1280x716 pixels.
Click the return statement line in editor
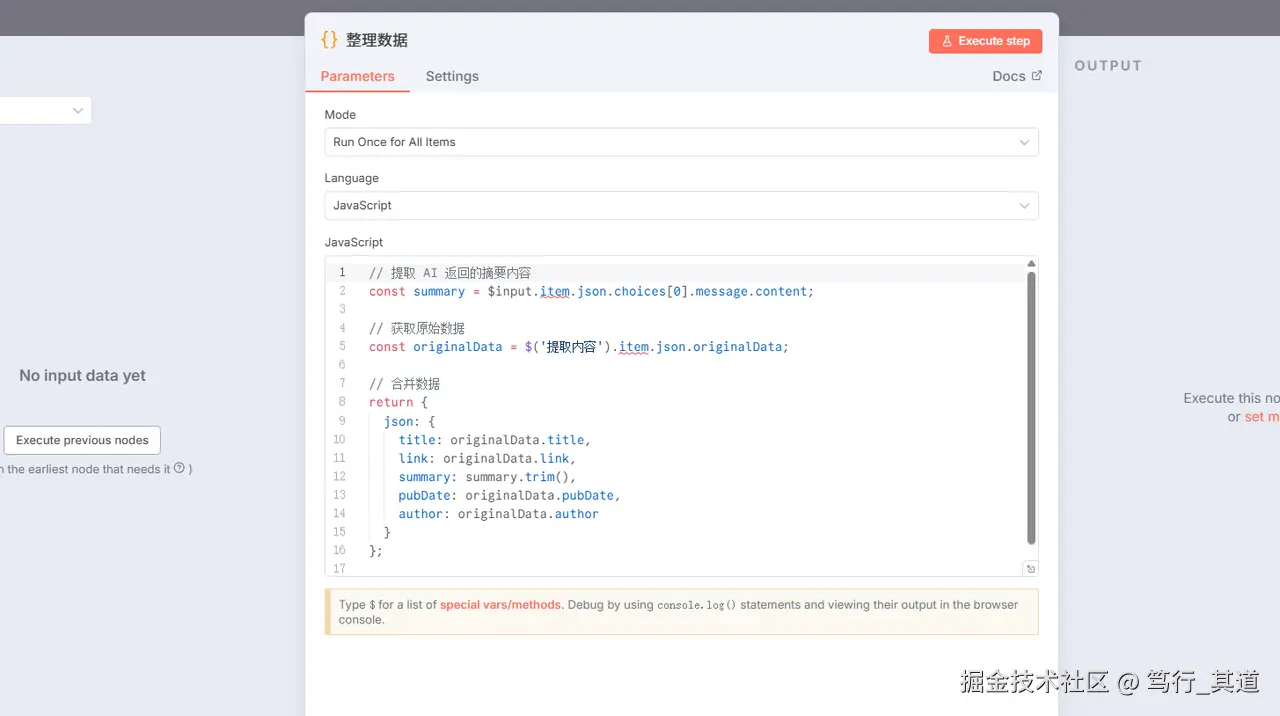398,402
